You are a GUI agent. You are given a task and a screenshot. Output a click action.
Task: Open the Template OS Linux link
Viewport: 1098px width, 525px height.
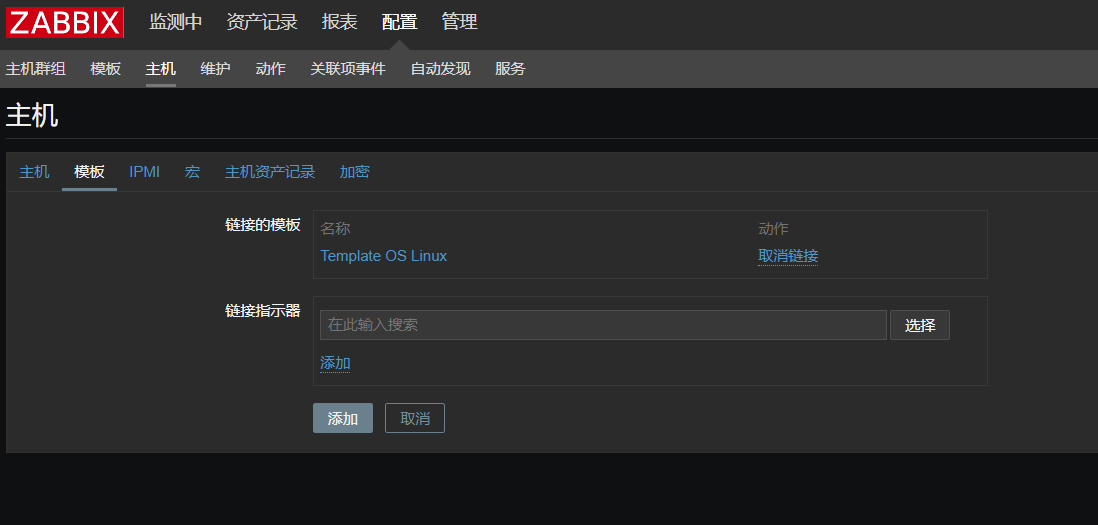pos(384,256)
